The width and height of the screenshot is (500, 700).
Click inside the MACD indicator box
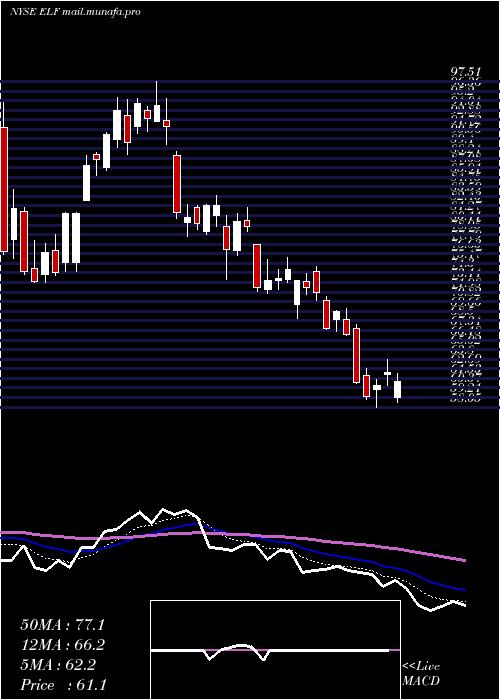tap(275, 650)
